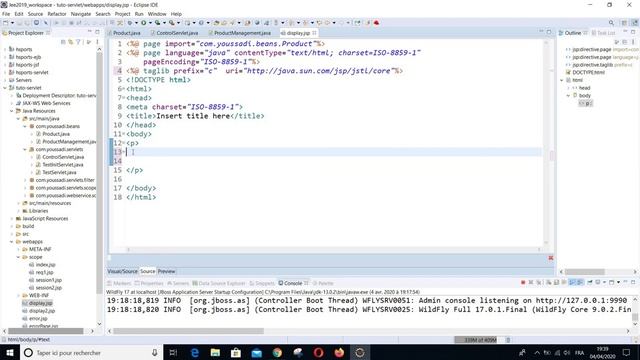The image size is (640, 360).
Task: Click the Collapse All icon in Project Explorer
Action: (63, 42)
